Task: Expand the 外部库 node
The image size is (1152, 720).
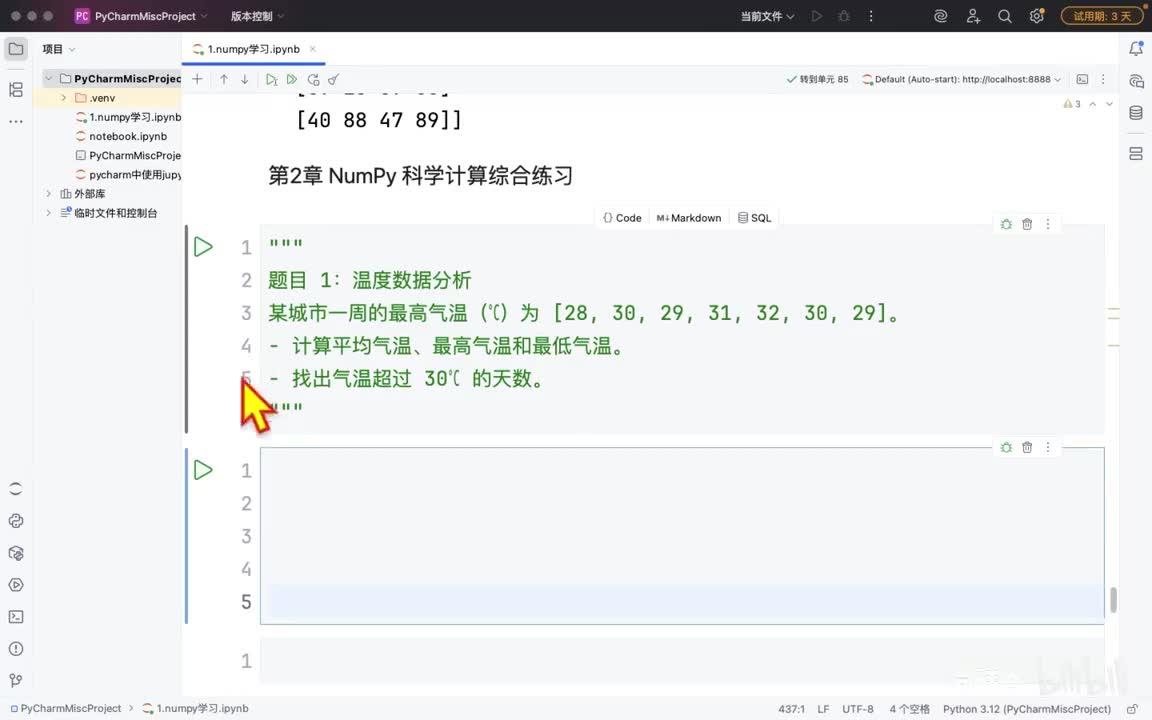Action: [x=48, y=194]
